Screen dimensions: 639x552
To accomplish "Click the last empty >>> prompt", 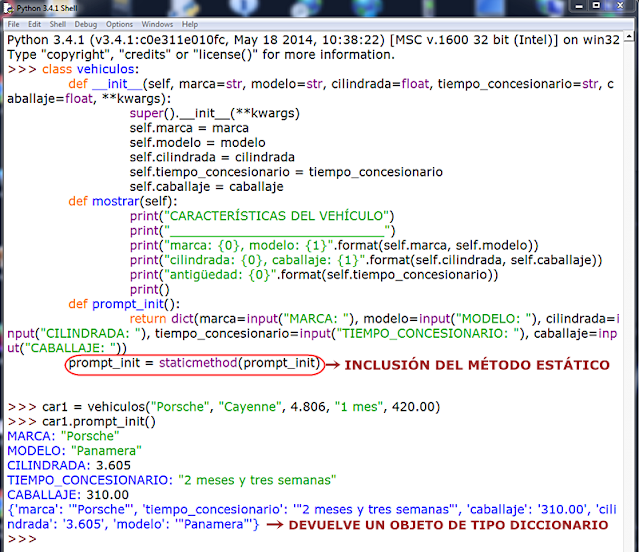I will coord(22,539).
